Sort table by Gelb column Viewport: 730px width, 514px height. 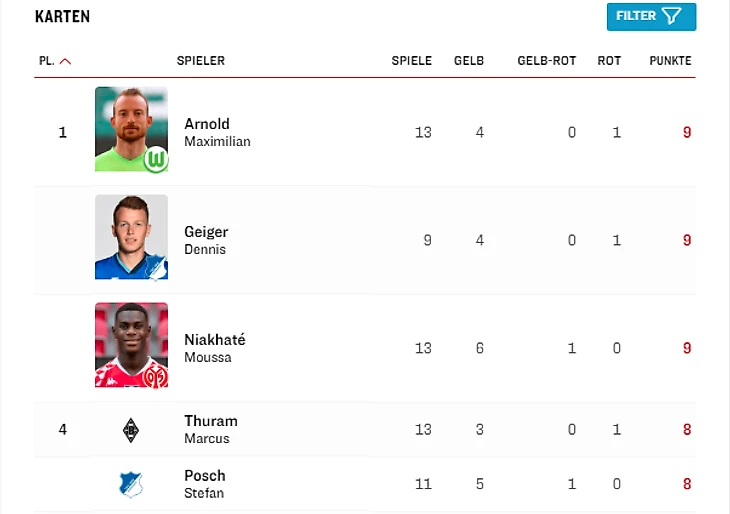pyautogui.click(x=468, y=61)
